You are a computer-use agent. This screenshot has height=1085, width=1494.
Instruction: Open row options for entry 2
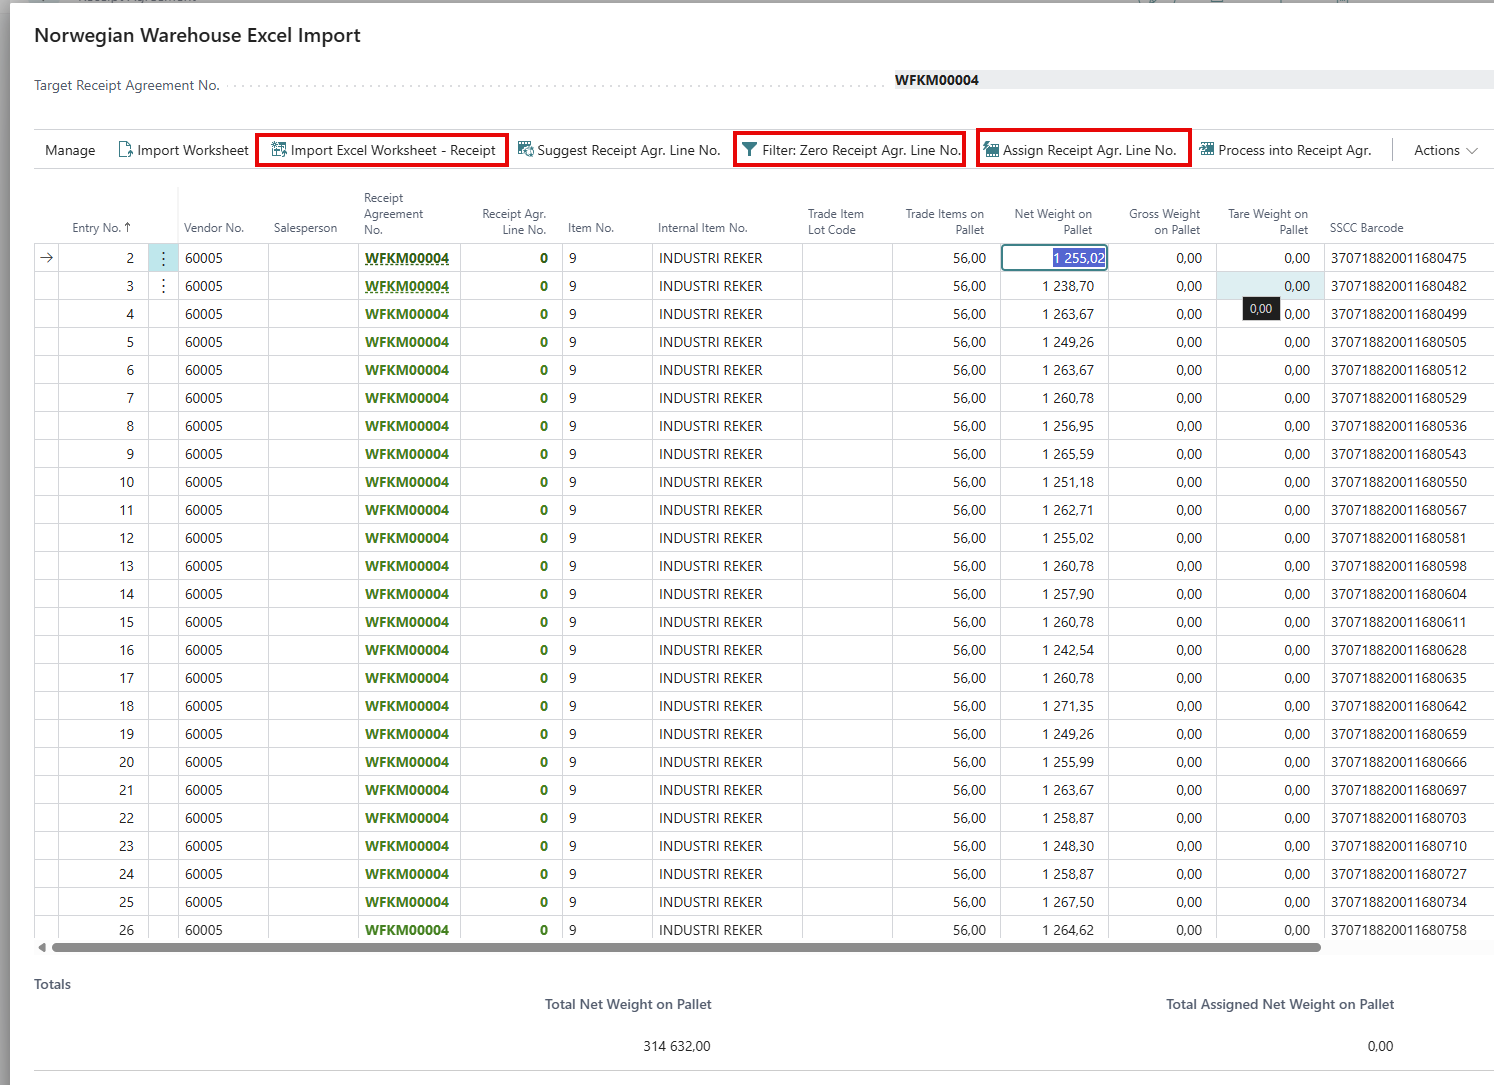pos(163,258)
